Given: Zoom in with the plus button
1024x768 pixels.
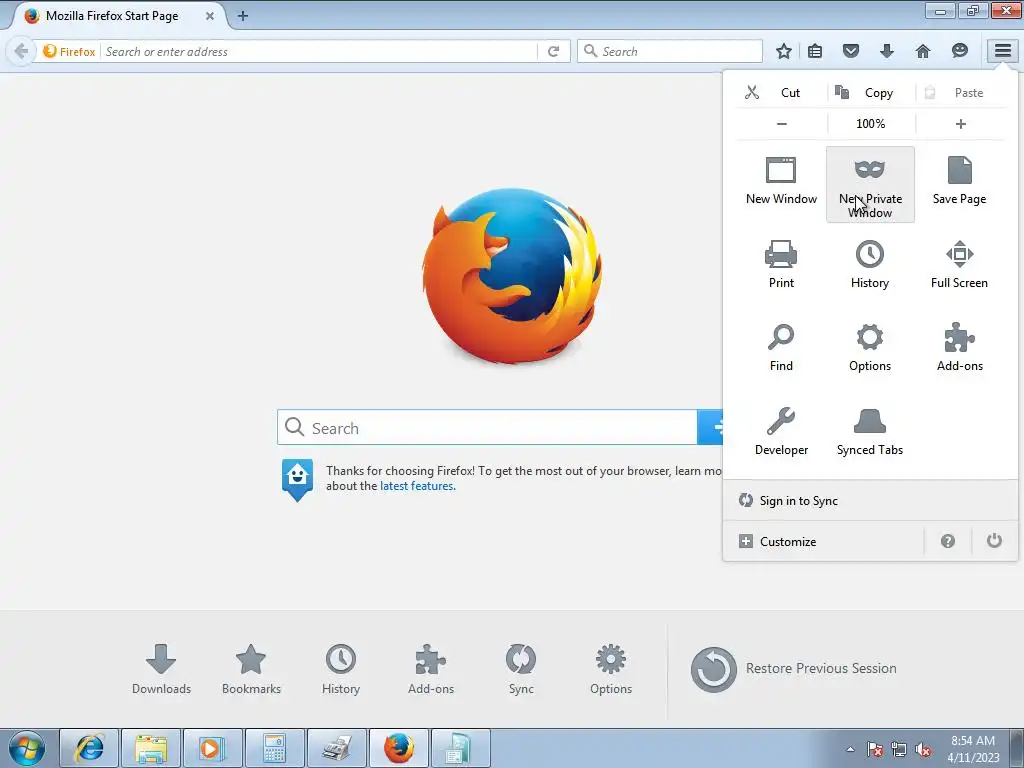Looking at the screenshot, I should click(x=960, y=123).
